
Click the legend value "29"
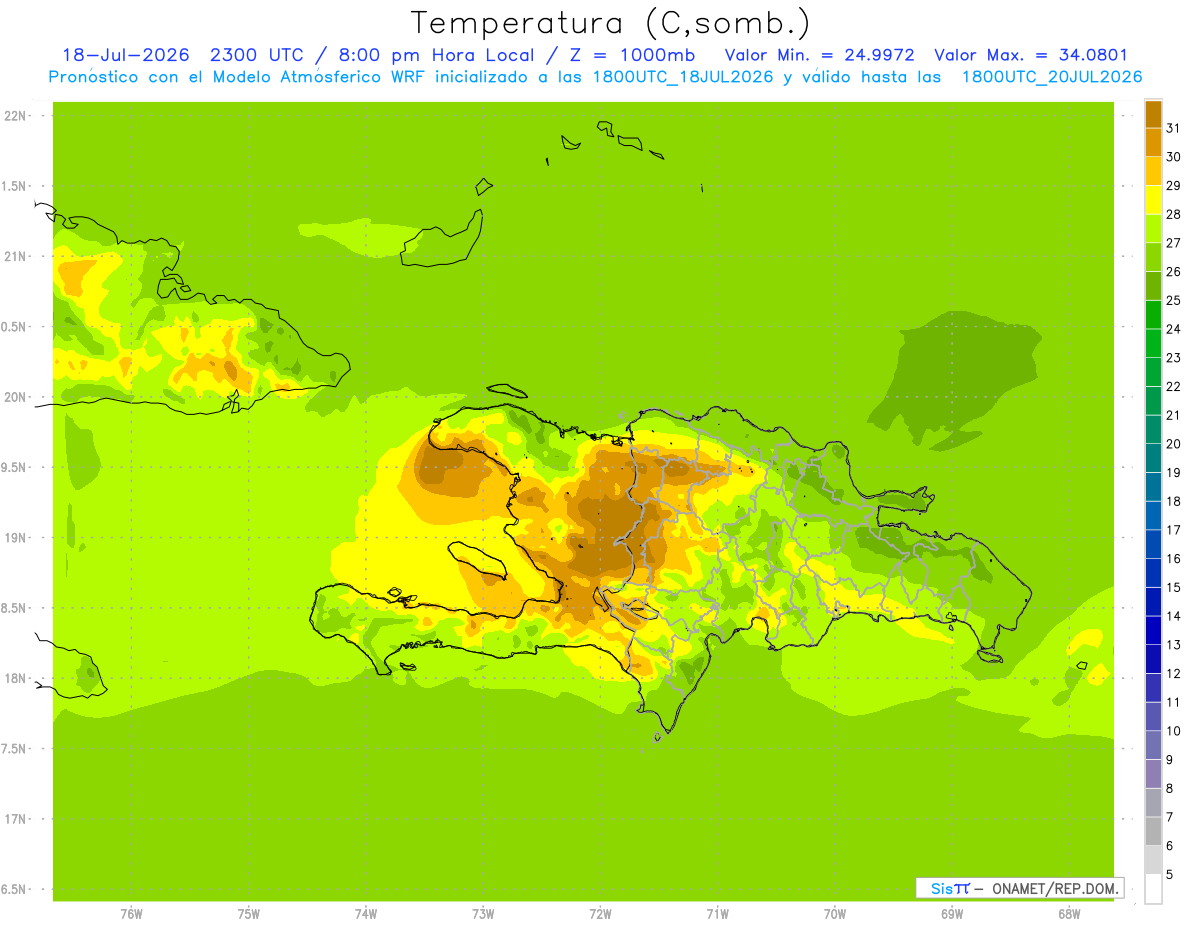click(x=1173, y=186)
